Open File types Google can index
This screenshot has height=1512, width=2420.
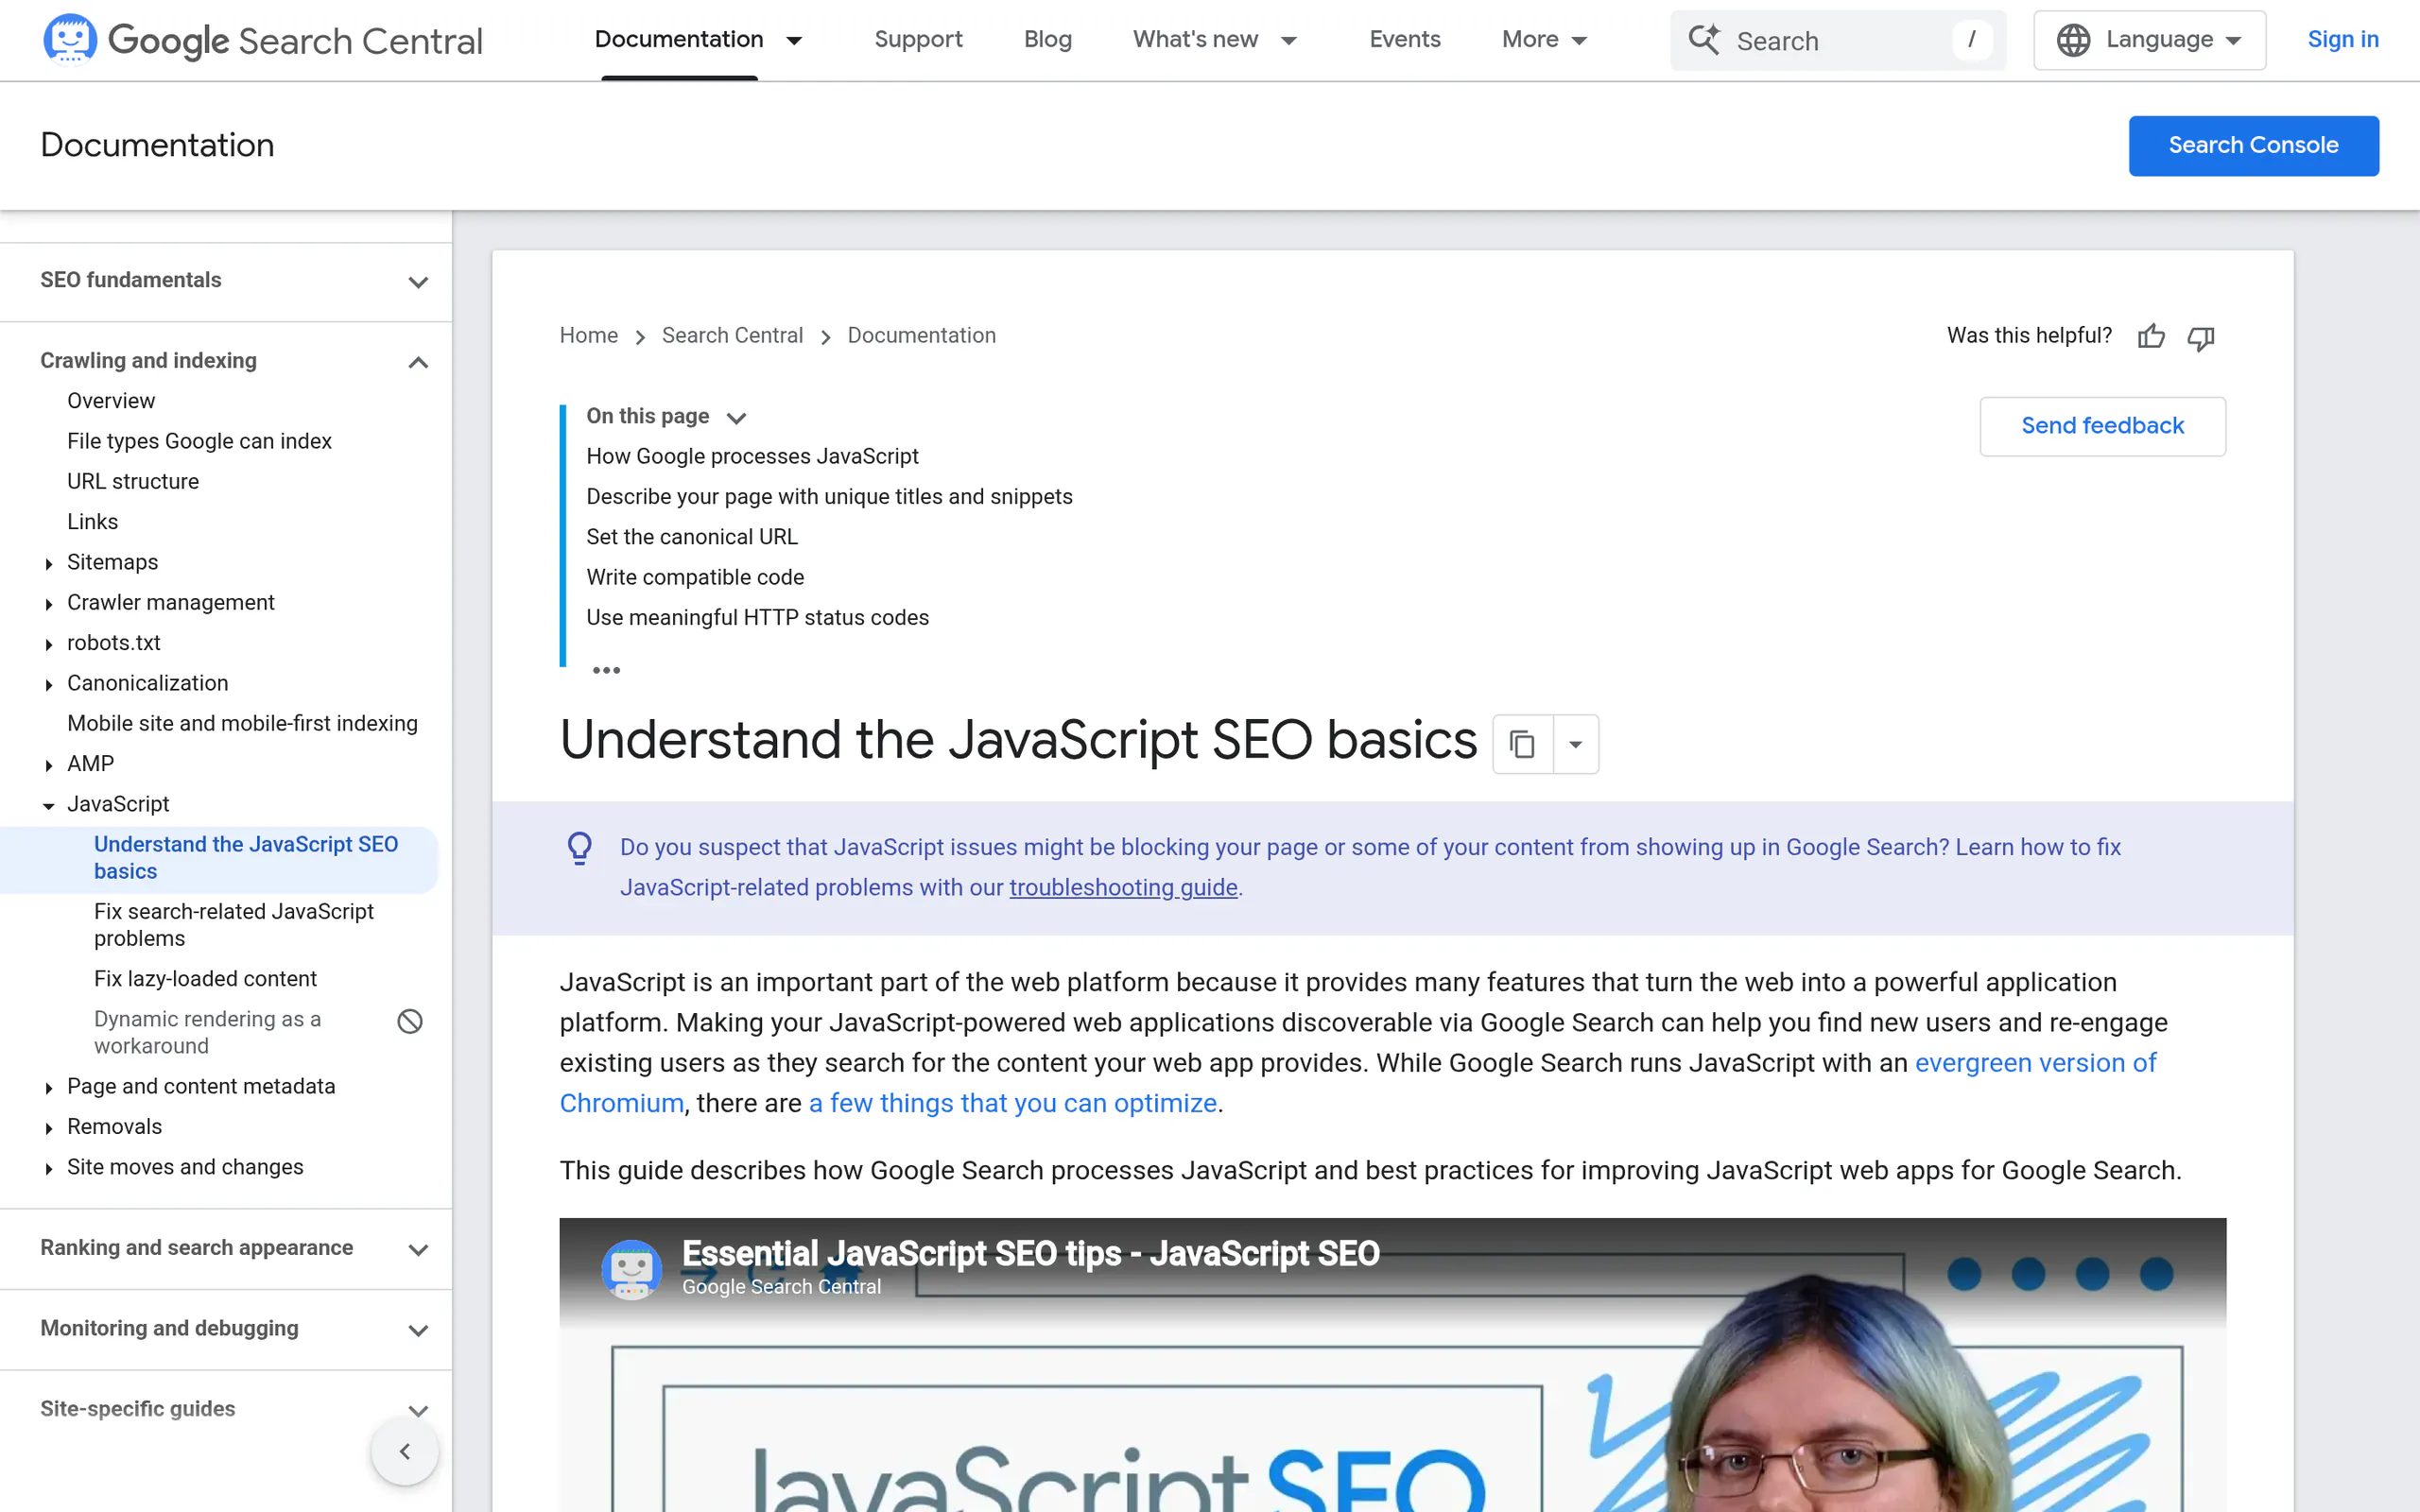coord(199,441)
